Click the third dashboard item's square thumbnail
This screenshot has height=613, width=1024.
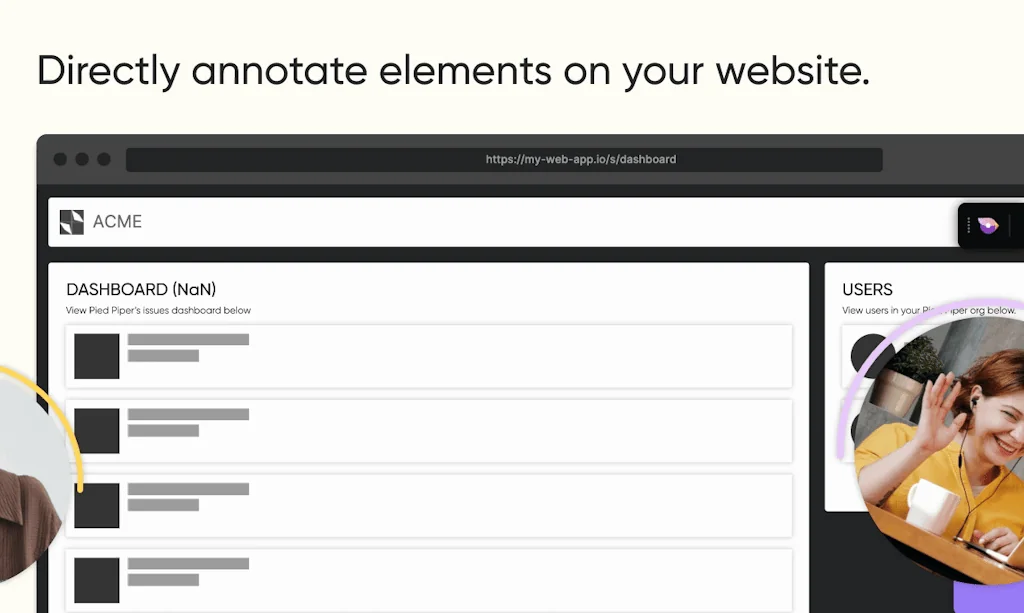97,505
